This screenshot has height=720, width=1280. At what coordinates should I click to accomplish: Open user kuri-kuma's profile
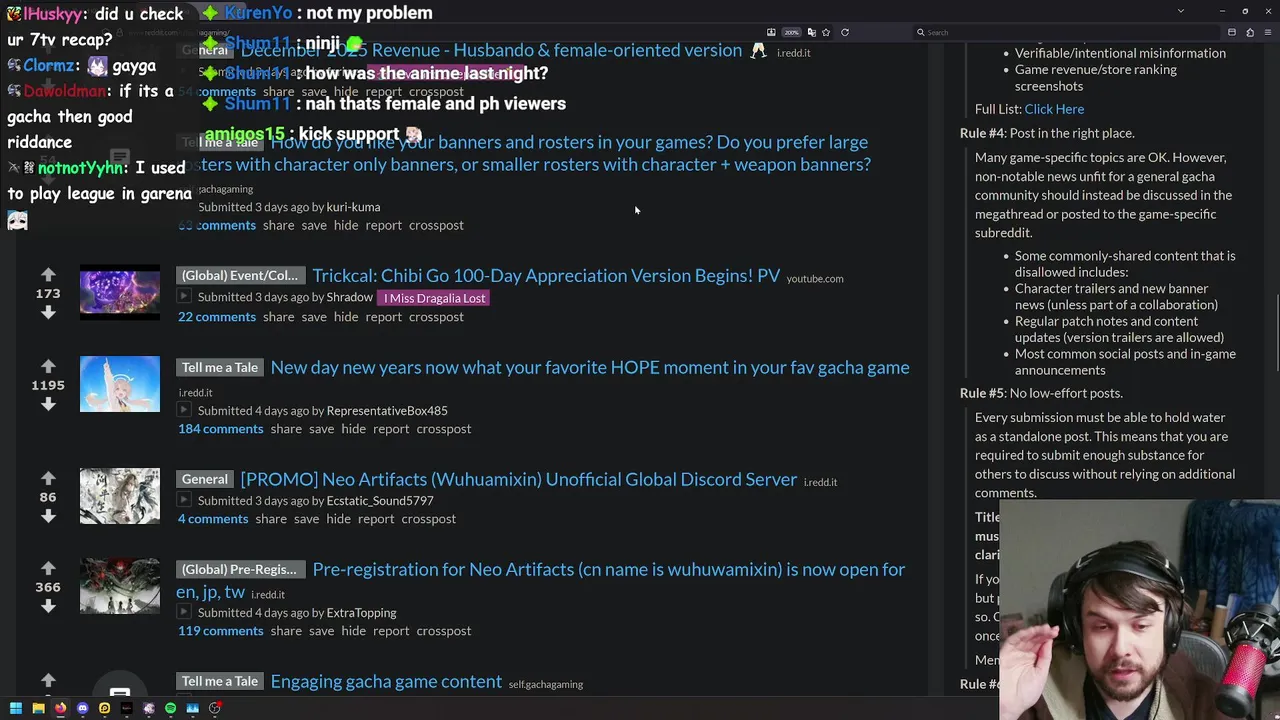(353, 207)
